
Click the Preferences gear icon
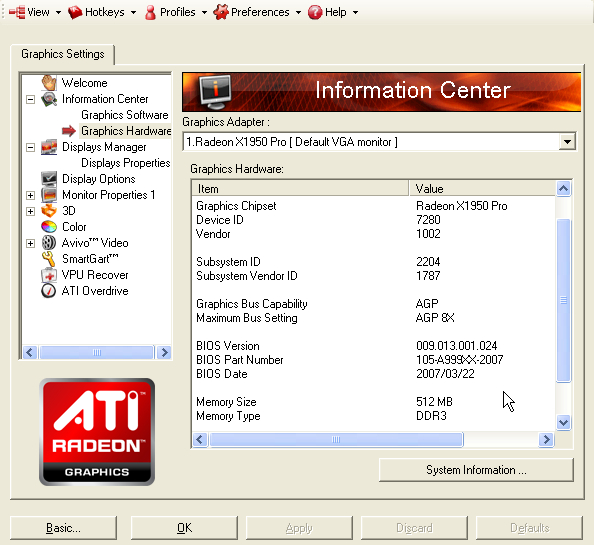pos(221,12)
